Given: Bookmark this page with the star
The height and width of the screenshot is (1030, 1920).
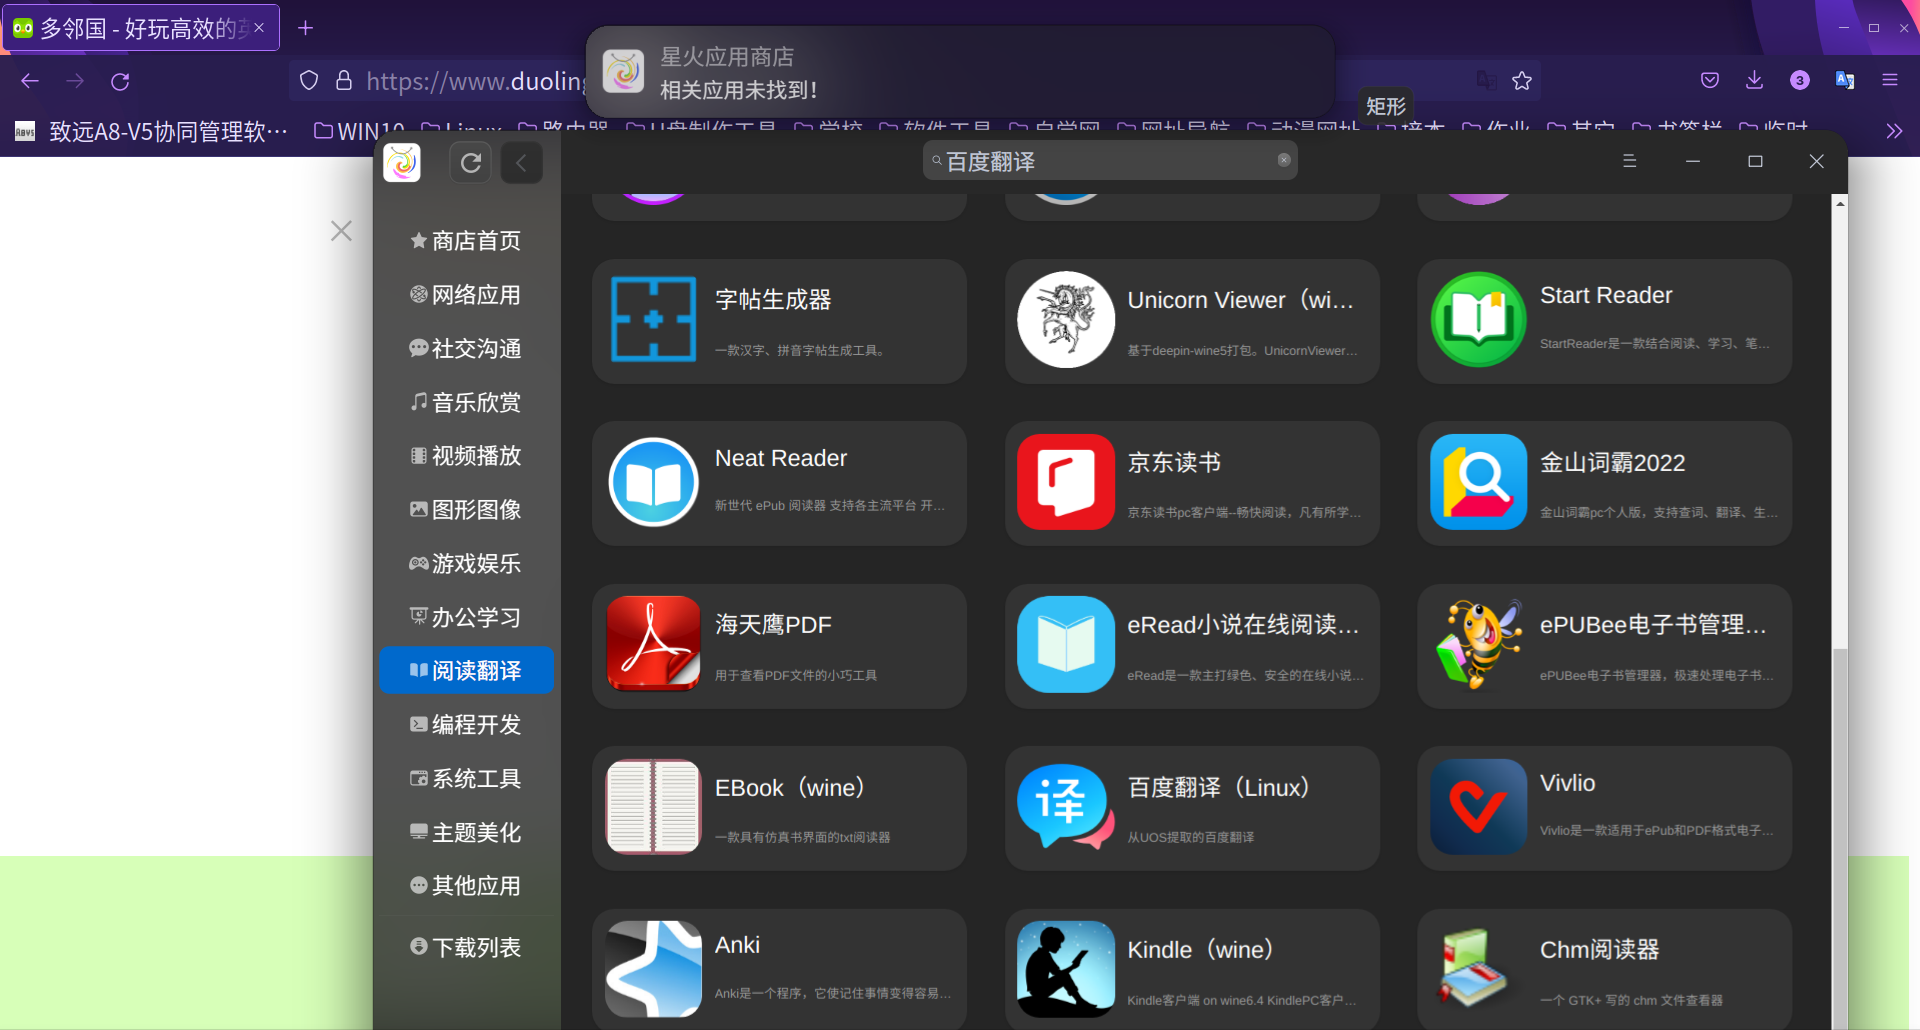Looking at the screenshot, I should tap(1524, 80).
